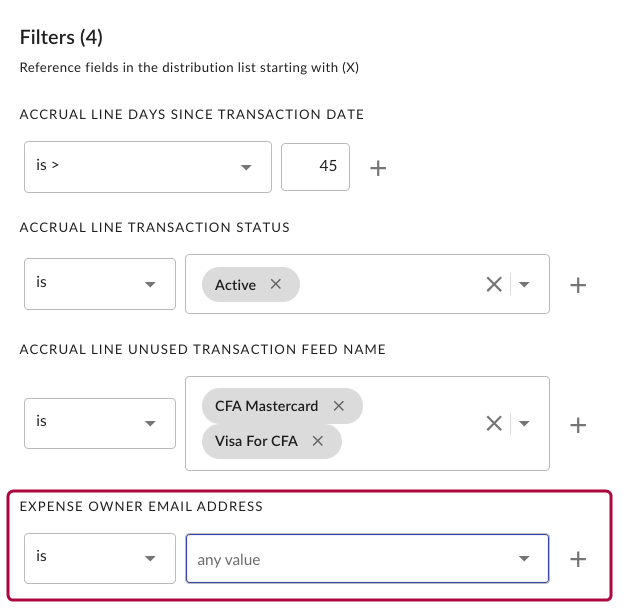The height and width of the screenshot is (614, 641).
Task: Click the plus icon next to days value 45
Action: (x=378, y=167)
